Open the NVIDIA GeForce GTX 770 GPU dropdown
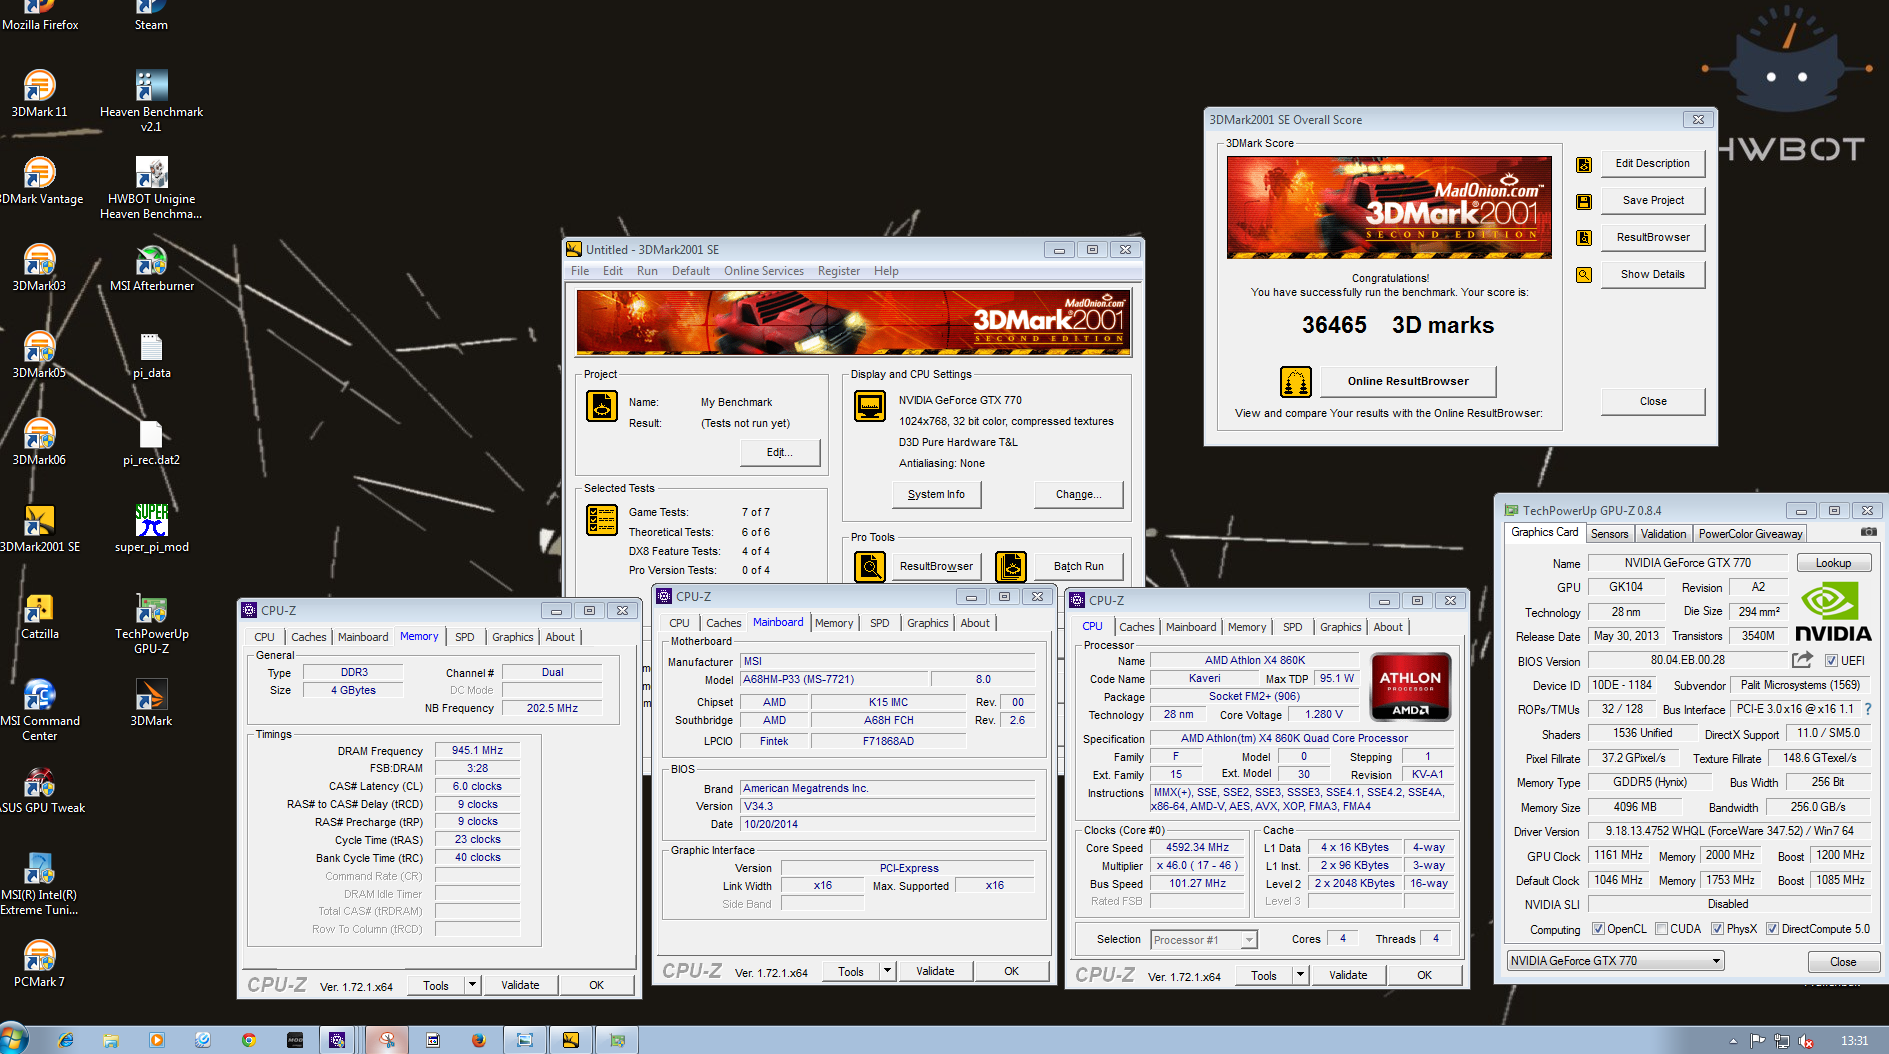This screenshot has height=1054, width=1889. tap(1616, 961)
